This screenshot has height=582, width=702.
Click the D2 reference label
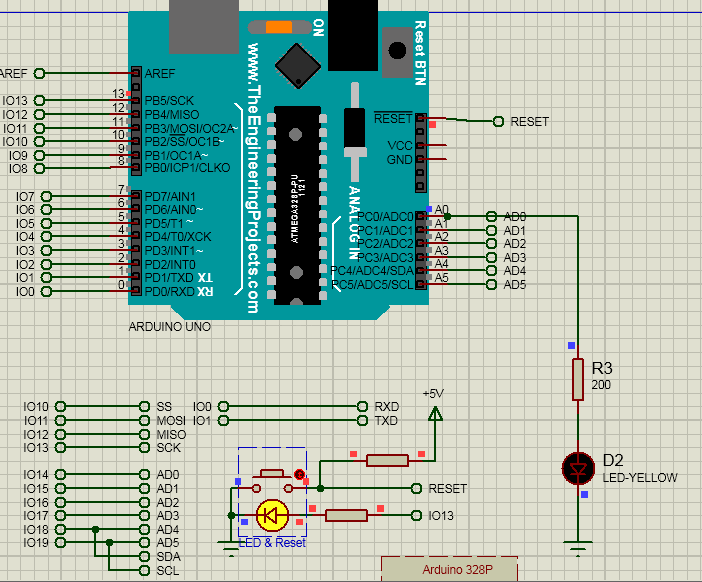pyautogui.click(x=613, y=460)
